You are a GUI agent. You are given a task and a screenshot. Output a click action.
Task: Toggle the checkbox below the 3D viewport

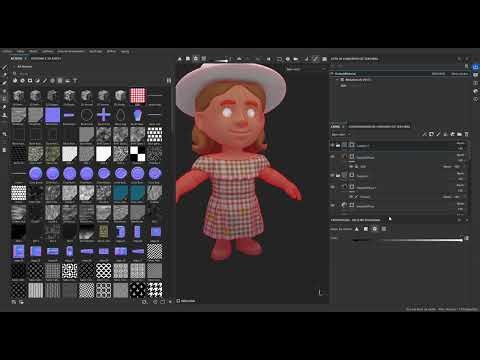click(x=178, y=301)
